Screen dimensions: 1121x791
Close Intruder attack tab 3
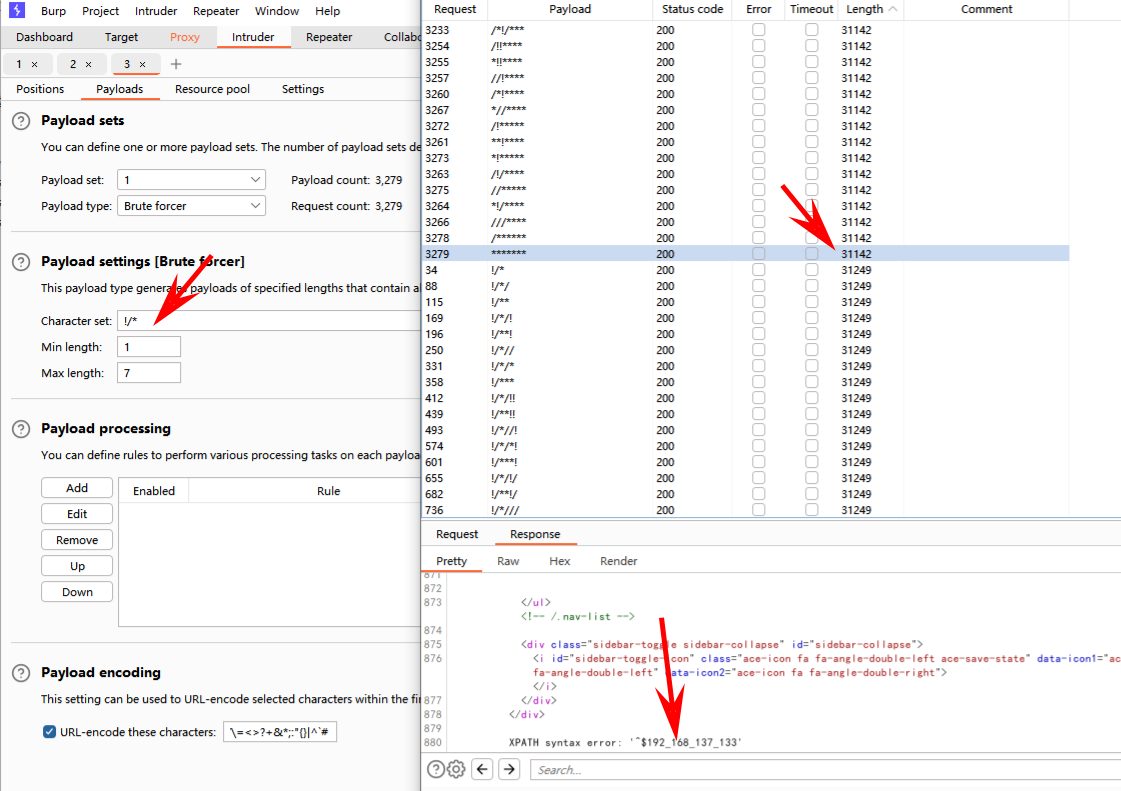(142, 64)
